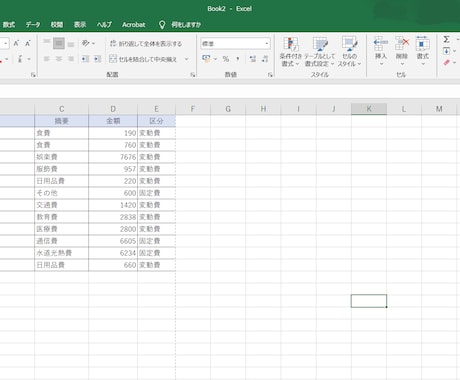Open the Acrobat tab
Screen dimensions: 460x380
(134, 25)
